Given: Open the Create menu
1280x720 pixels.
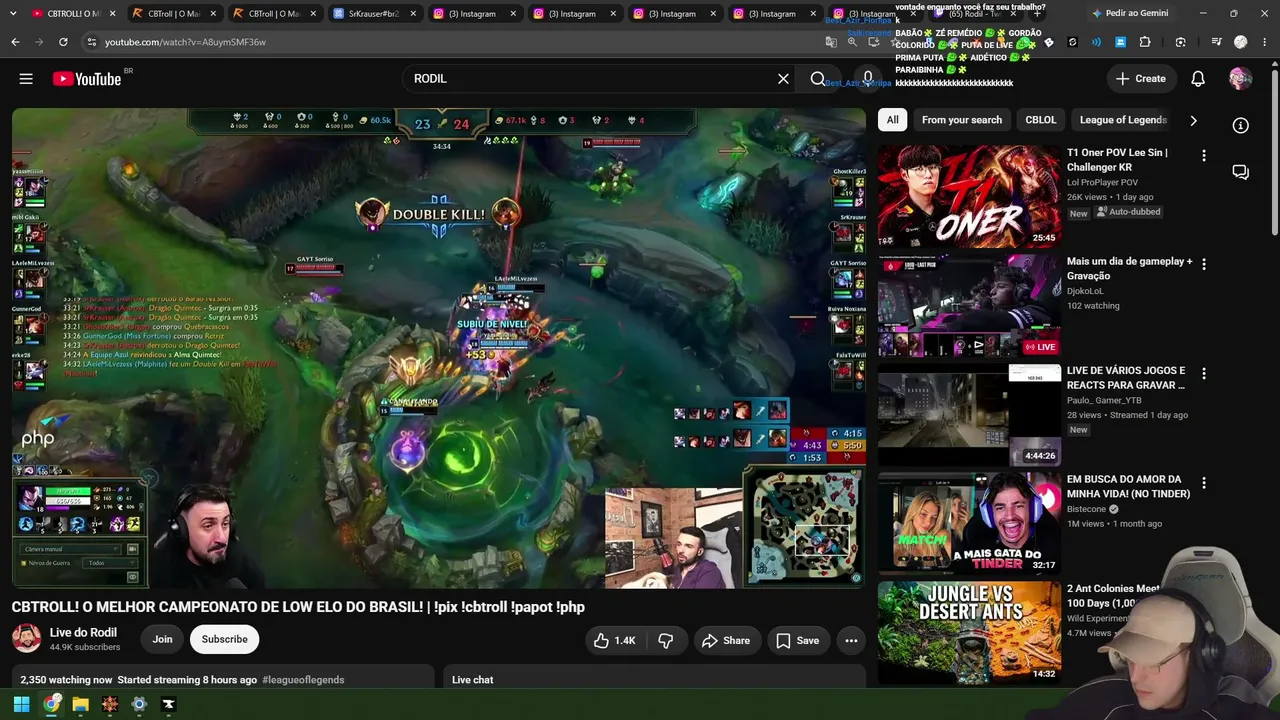Looking at the screenshot, I should pyautogui.click(x=1141, y=79).
